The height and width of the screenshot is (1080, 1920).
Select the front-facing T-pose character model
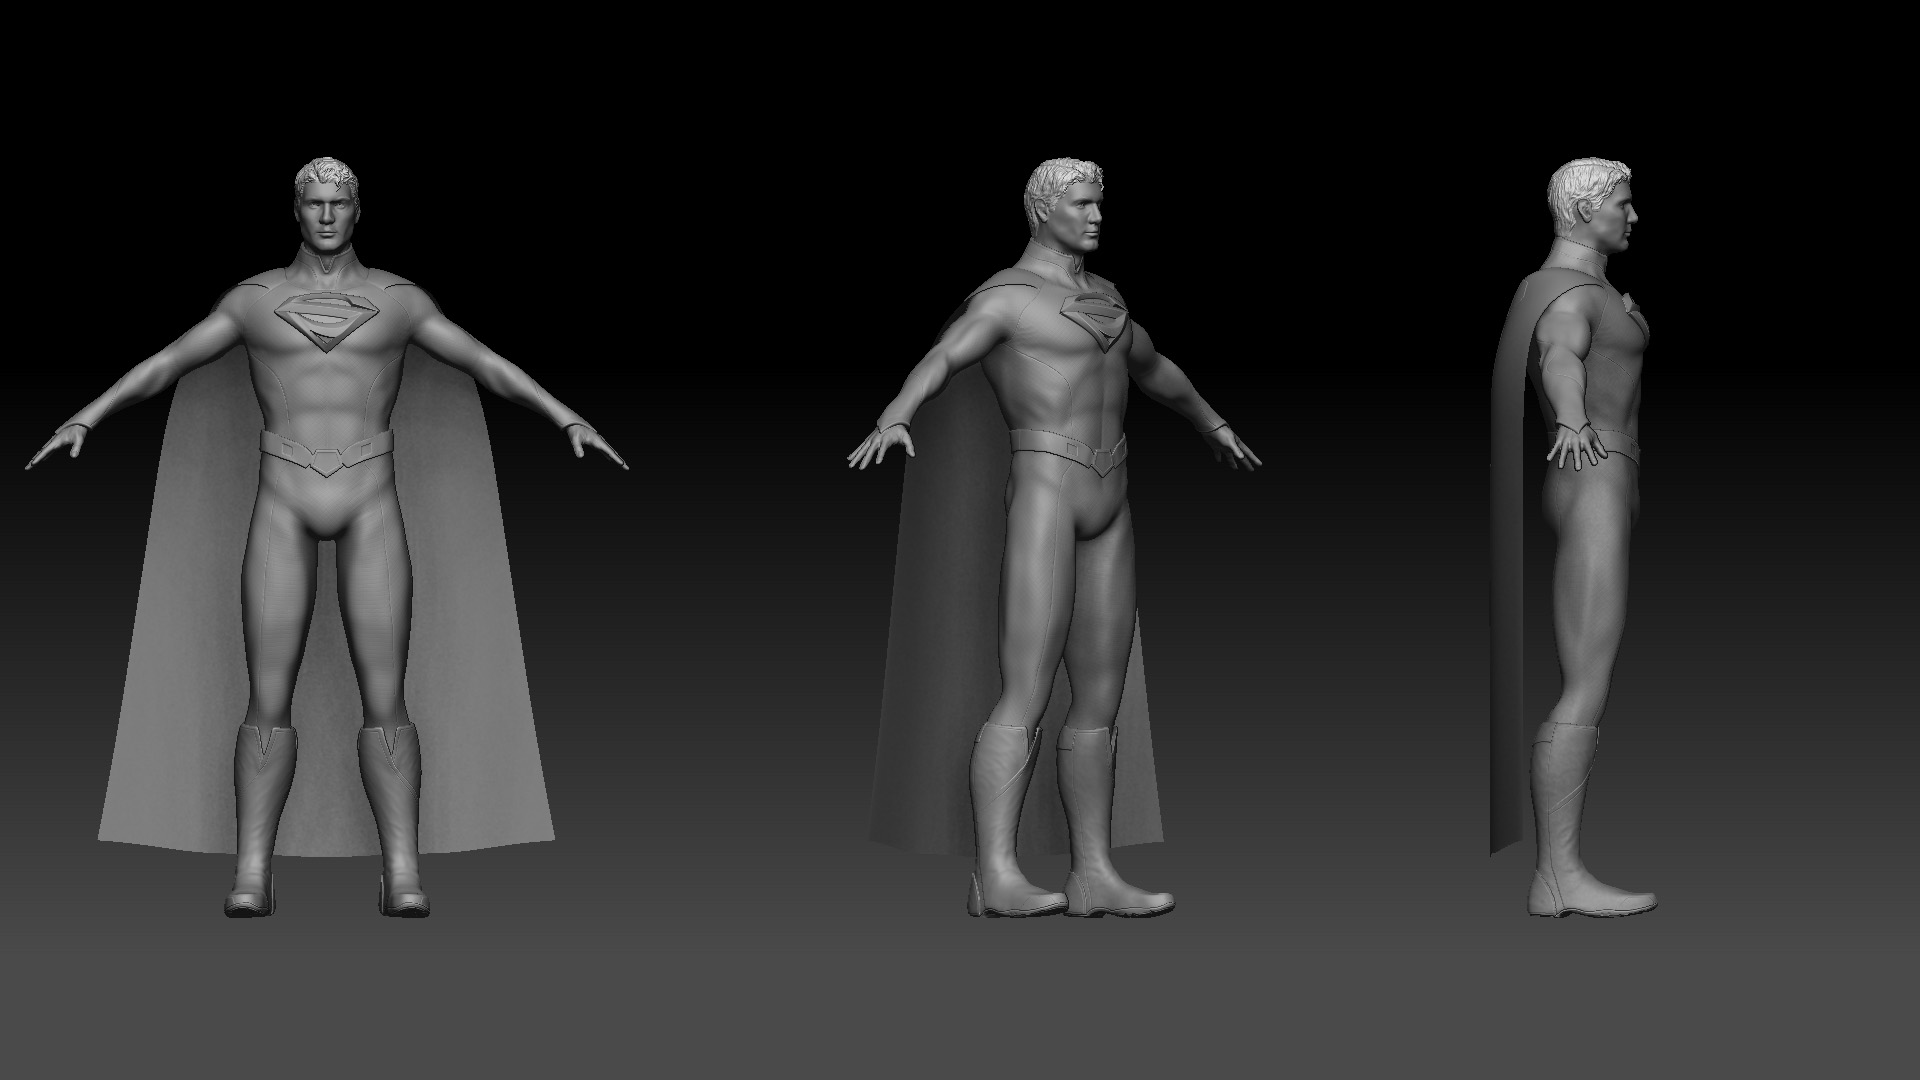tap(327, 537)
